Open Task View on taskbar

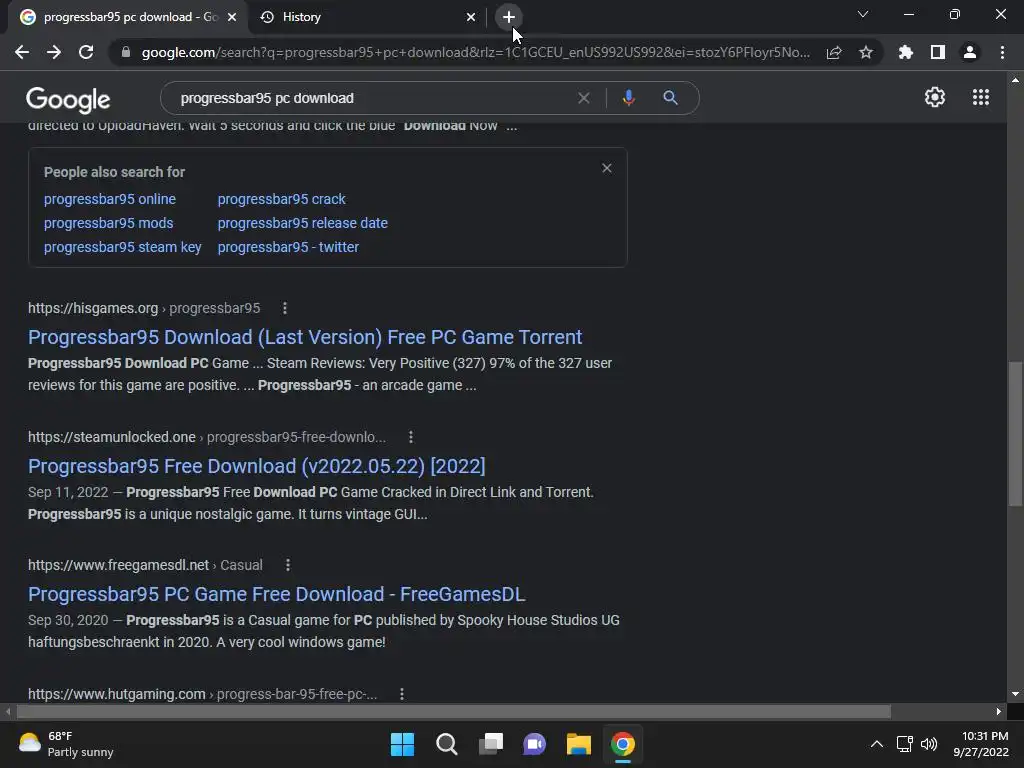tap(491, 744)
